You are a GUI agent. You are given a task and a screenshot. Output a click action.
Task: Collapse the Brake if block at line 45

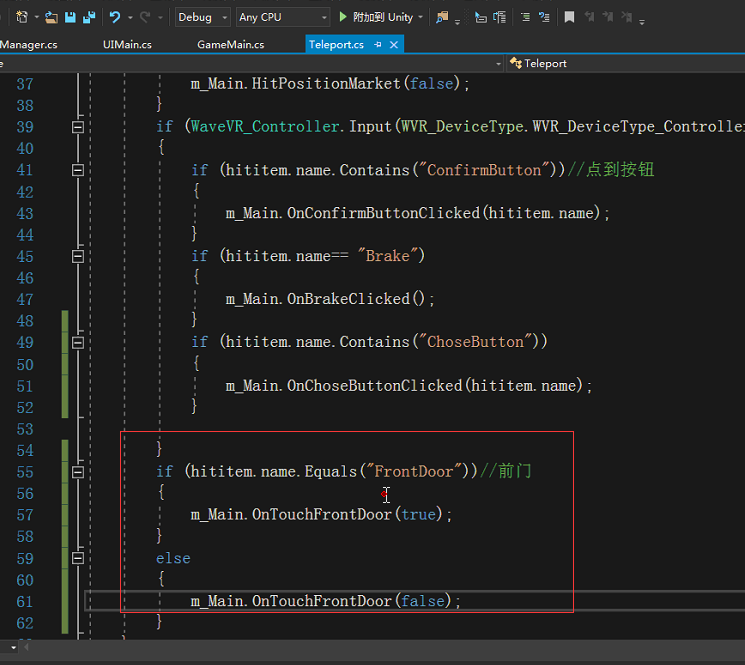(78, 256)
